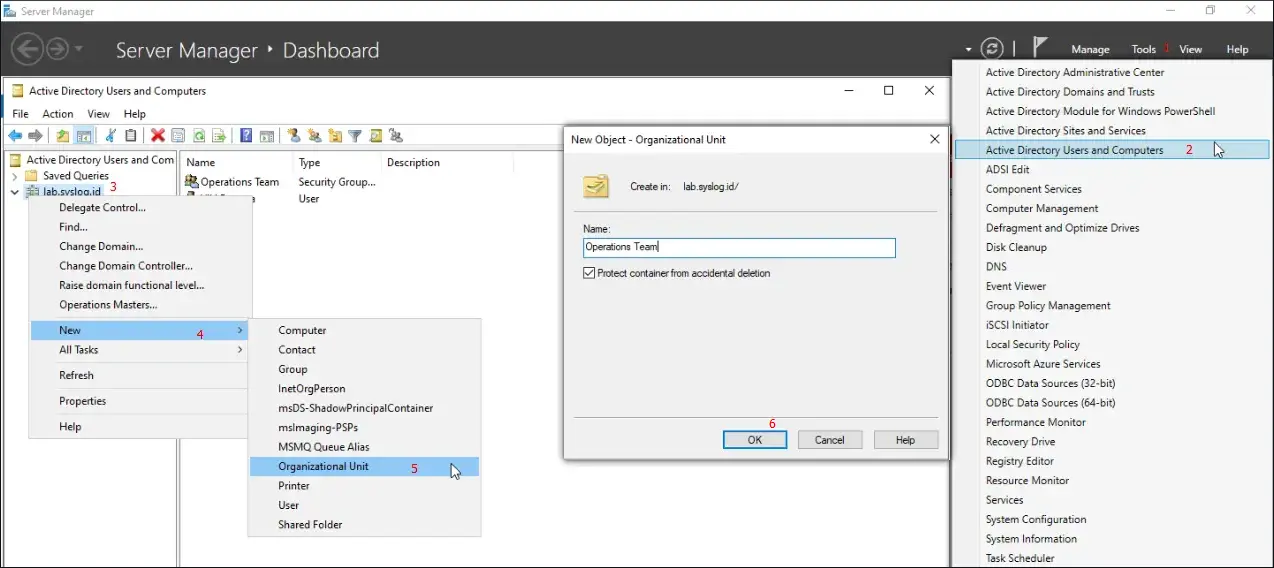Click Server Manager forward navigation arrow
This screenshot has height=568, width=1274.
[57, 48]
